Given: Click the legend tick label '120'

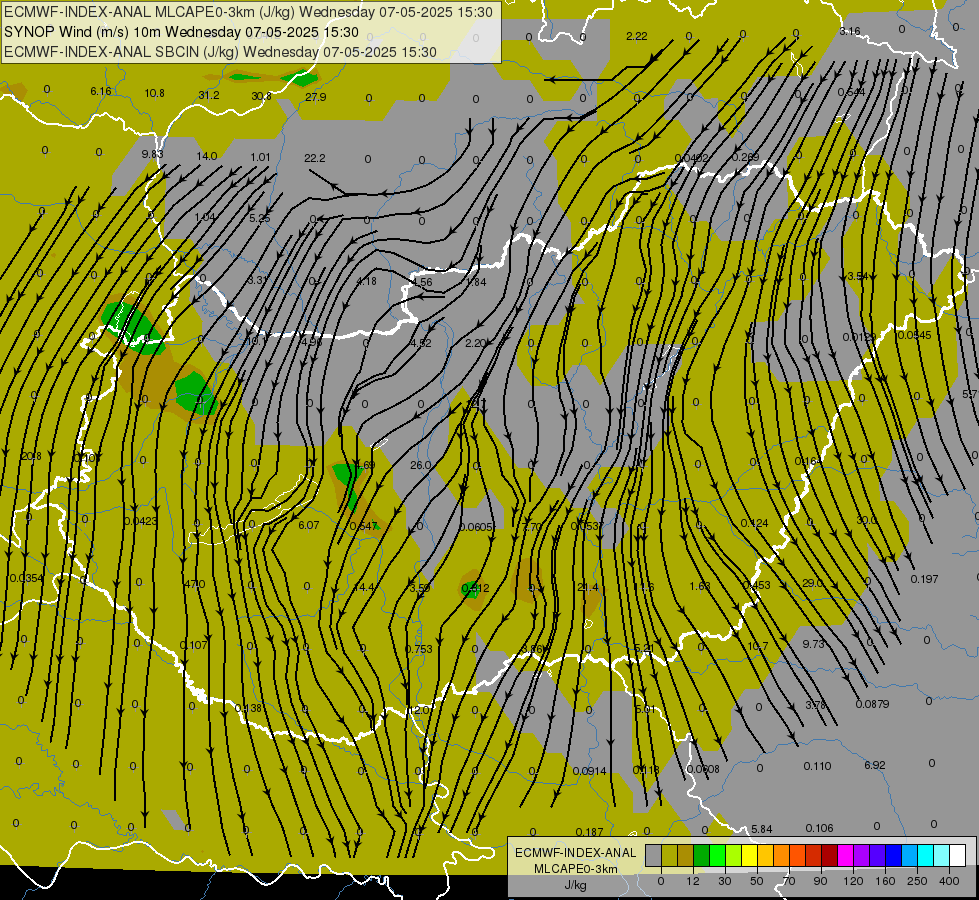Looking at the screenshot, I should point(852,881).
